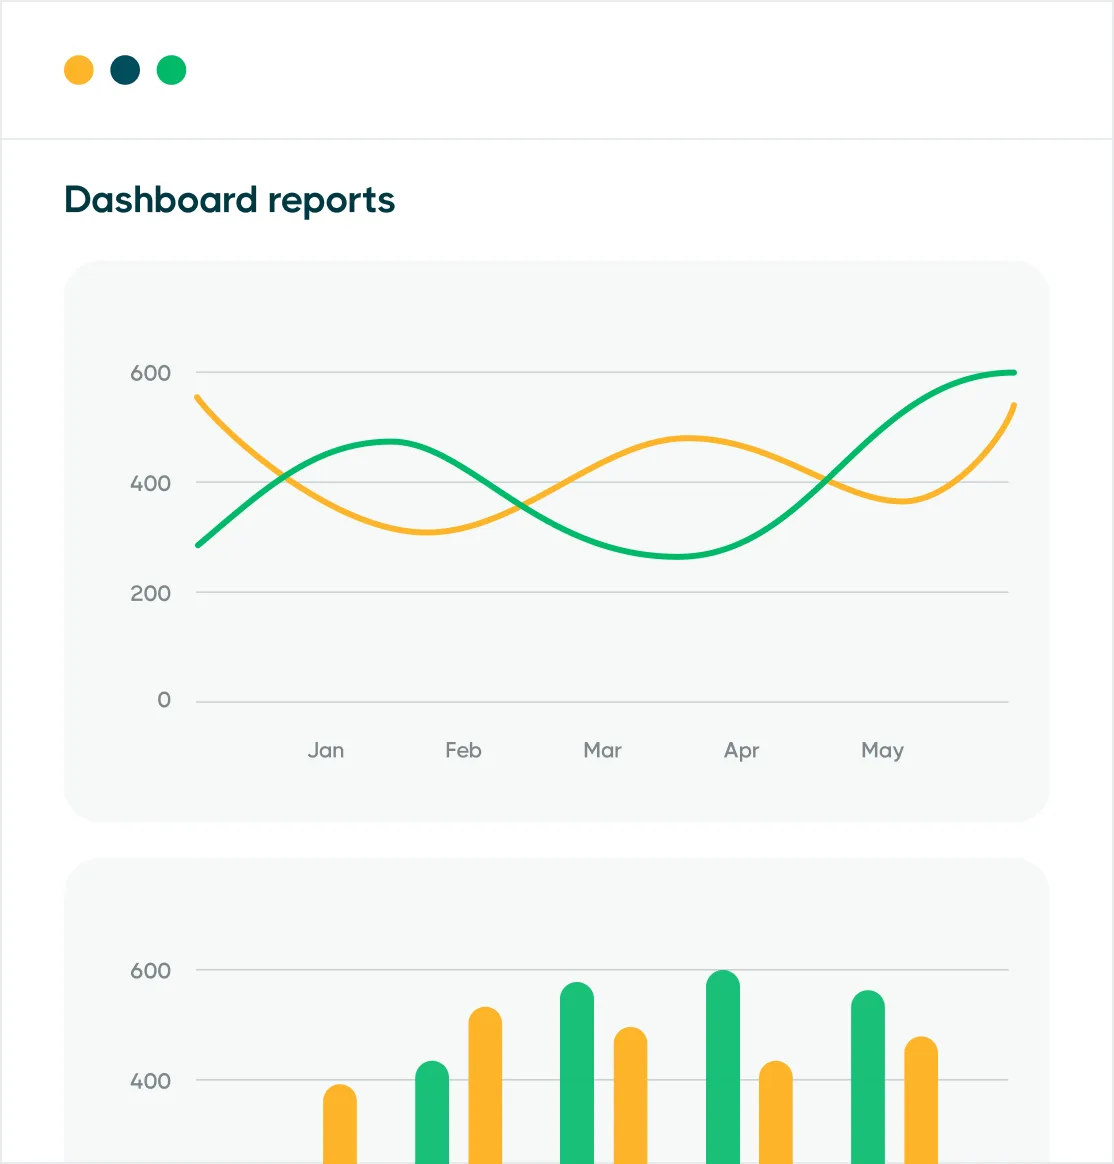Click the '0' label on the line chart
Viewport: 1114px width, 1164px height.
164,699
